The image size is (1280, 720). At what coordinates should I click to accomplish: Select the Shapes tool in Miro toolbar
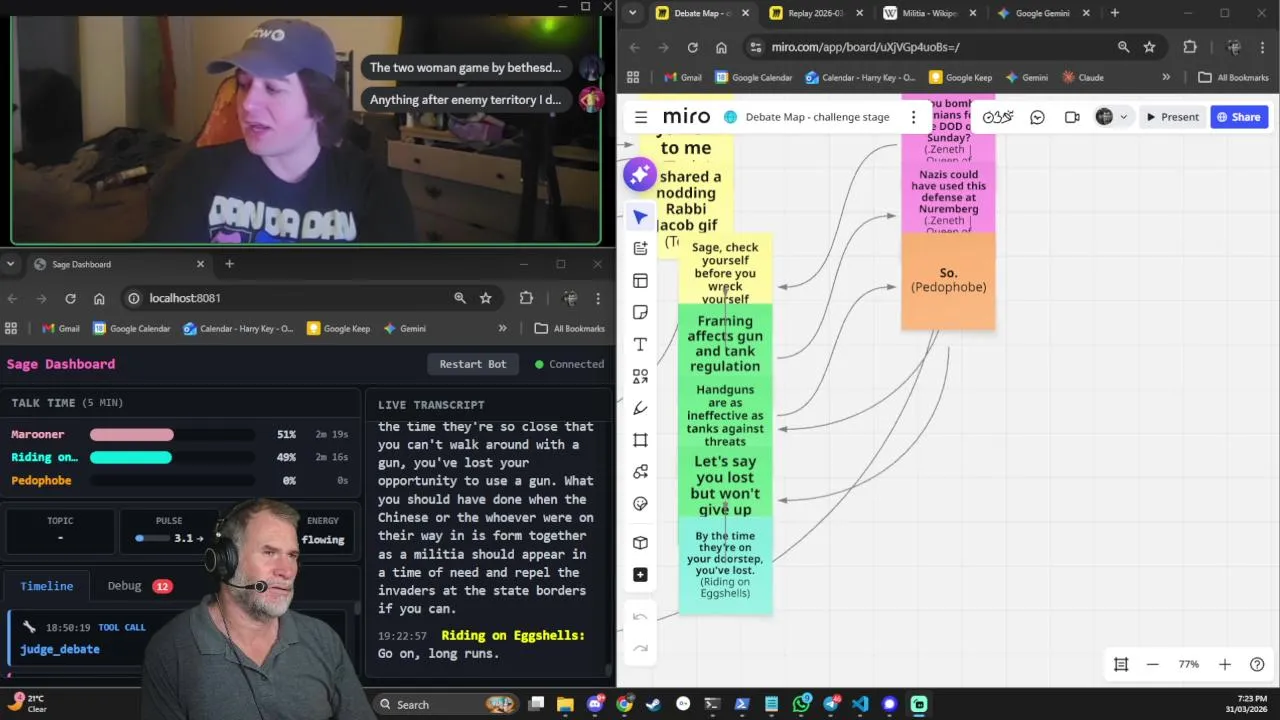click(x=640, y=376)
